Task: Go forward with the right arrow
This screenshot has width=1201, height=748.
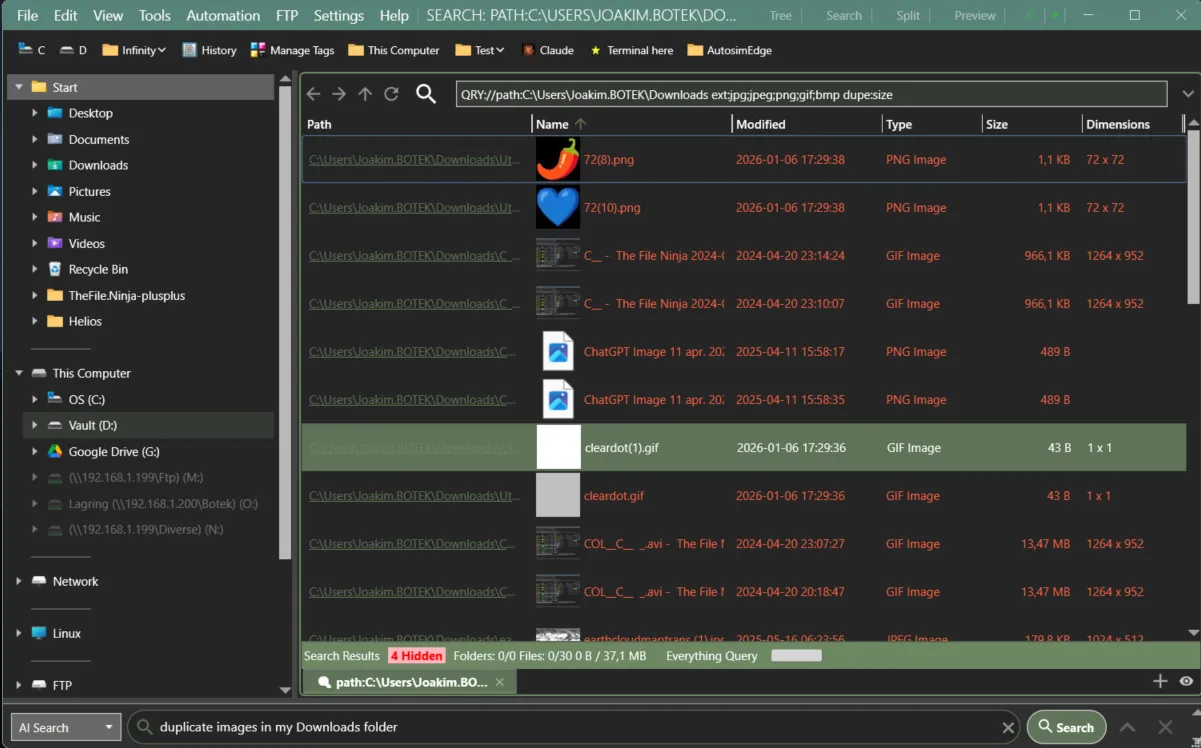Action: click(339, 93)
